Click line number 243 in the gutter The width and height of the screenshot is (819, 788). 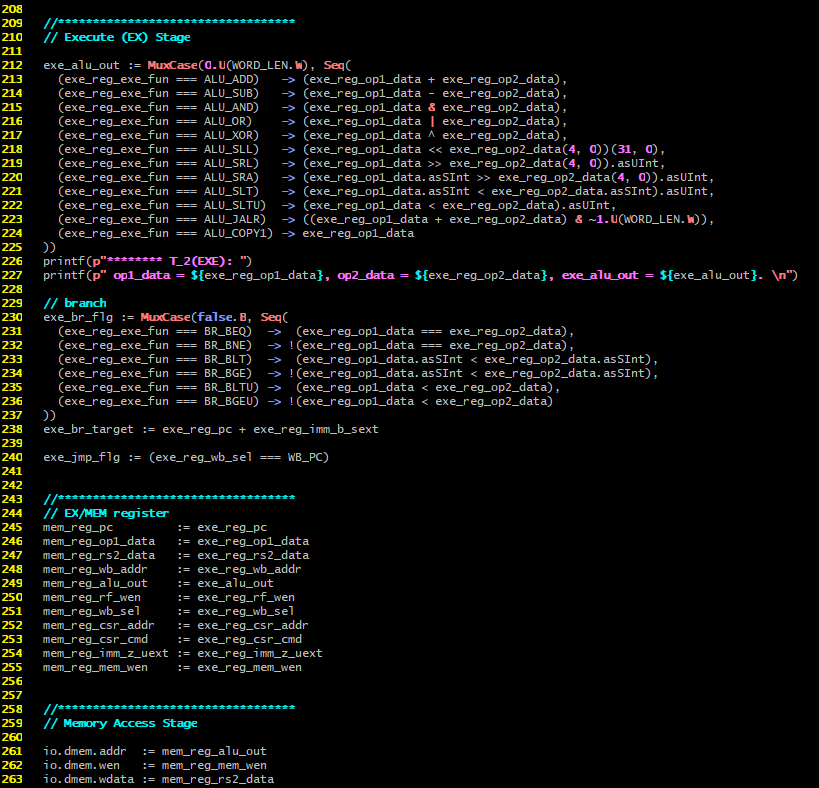coord(12,499)
